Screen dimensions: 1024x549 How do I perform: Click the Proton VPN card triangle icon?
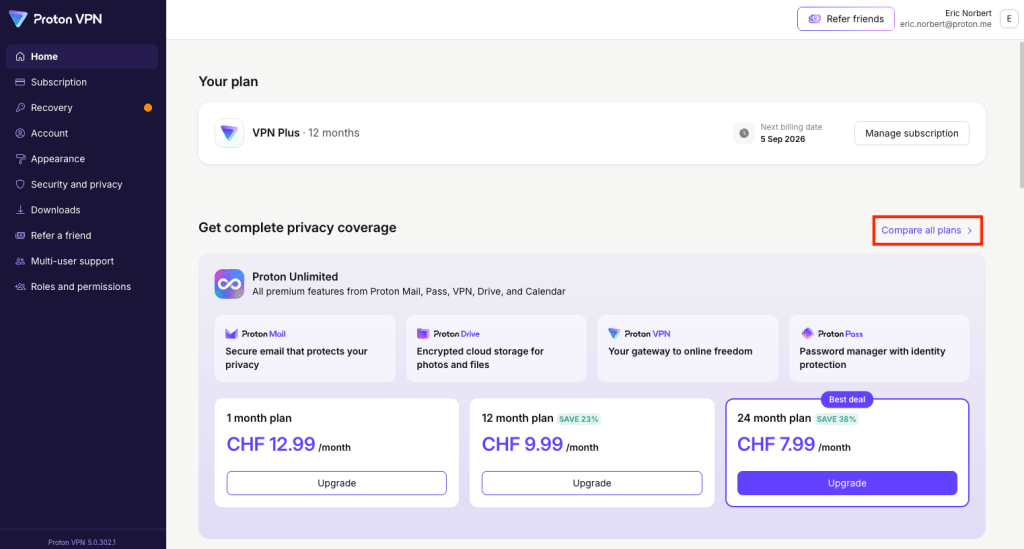pos(614,334)
